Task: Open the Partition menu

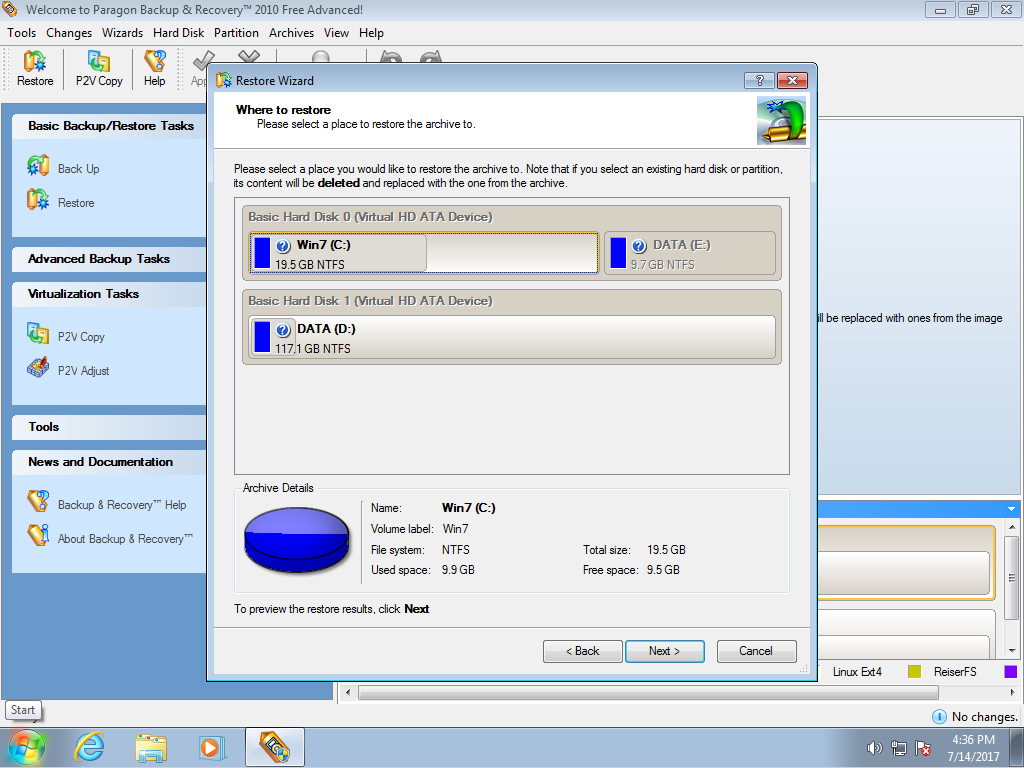Action: point(236,33)
